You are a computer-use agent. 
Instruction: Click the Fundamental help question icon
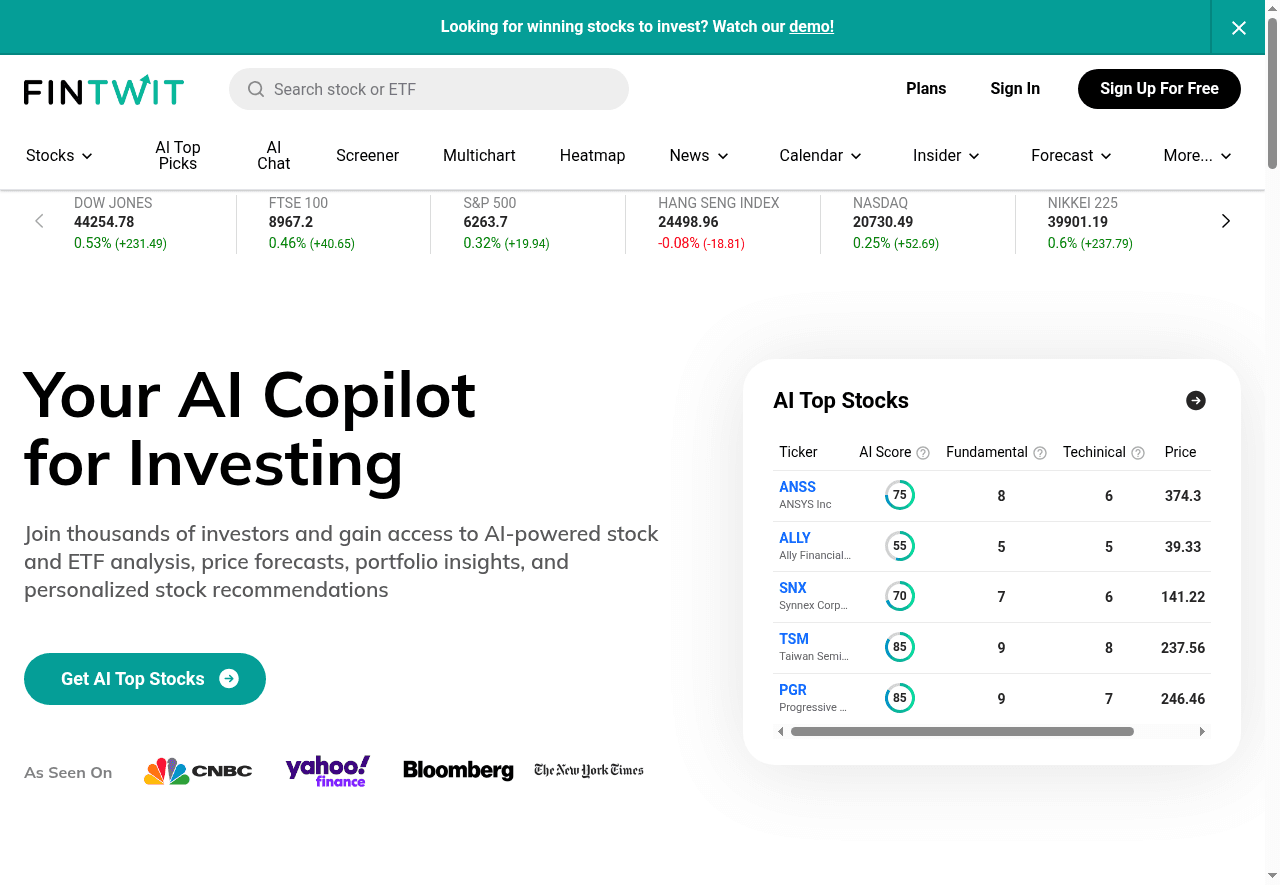[1040, 453]
